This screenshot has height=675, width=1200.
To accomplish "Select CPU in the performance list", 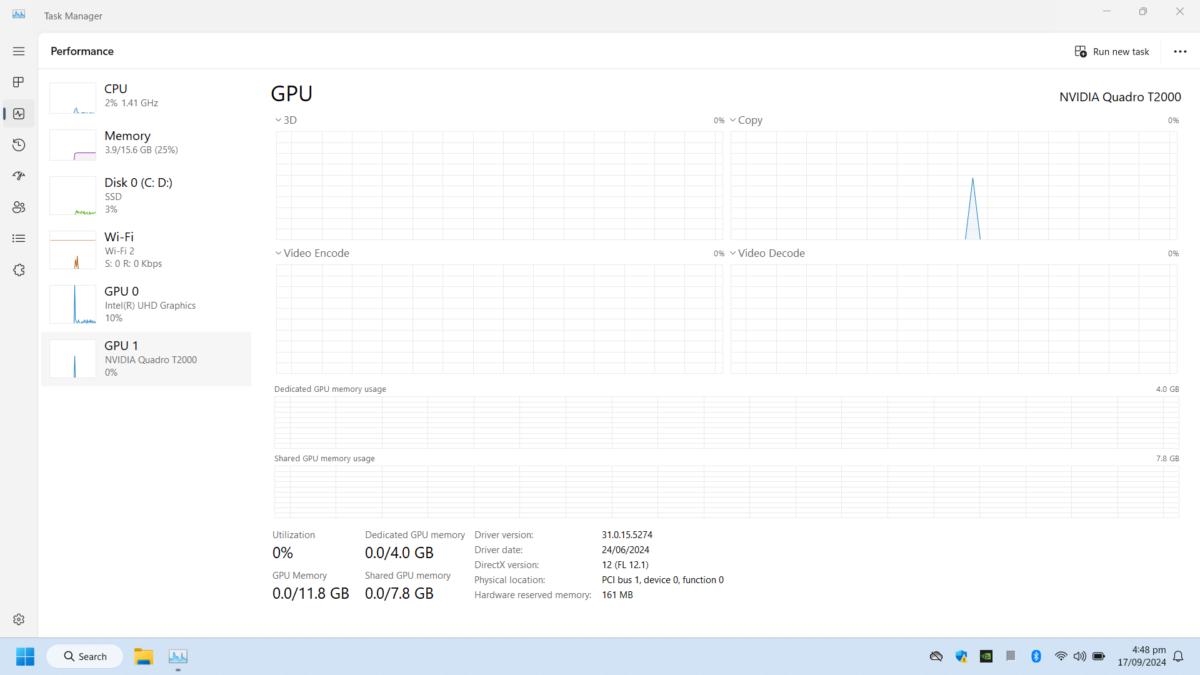I will pyautogui.click(x=146, y=97).
